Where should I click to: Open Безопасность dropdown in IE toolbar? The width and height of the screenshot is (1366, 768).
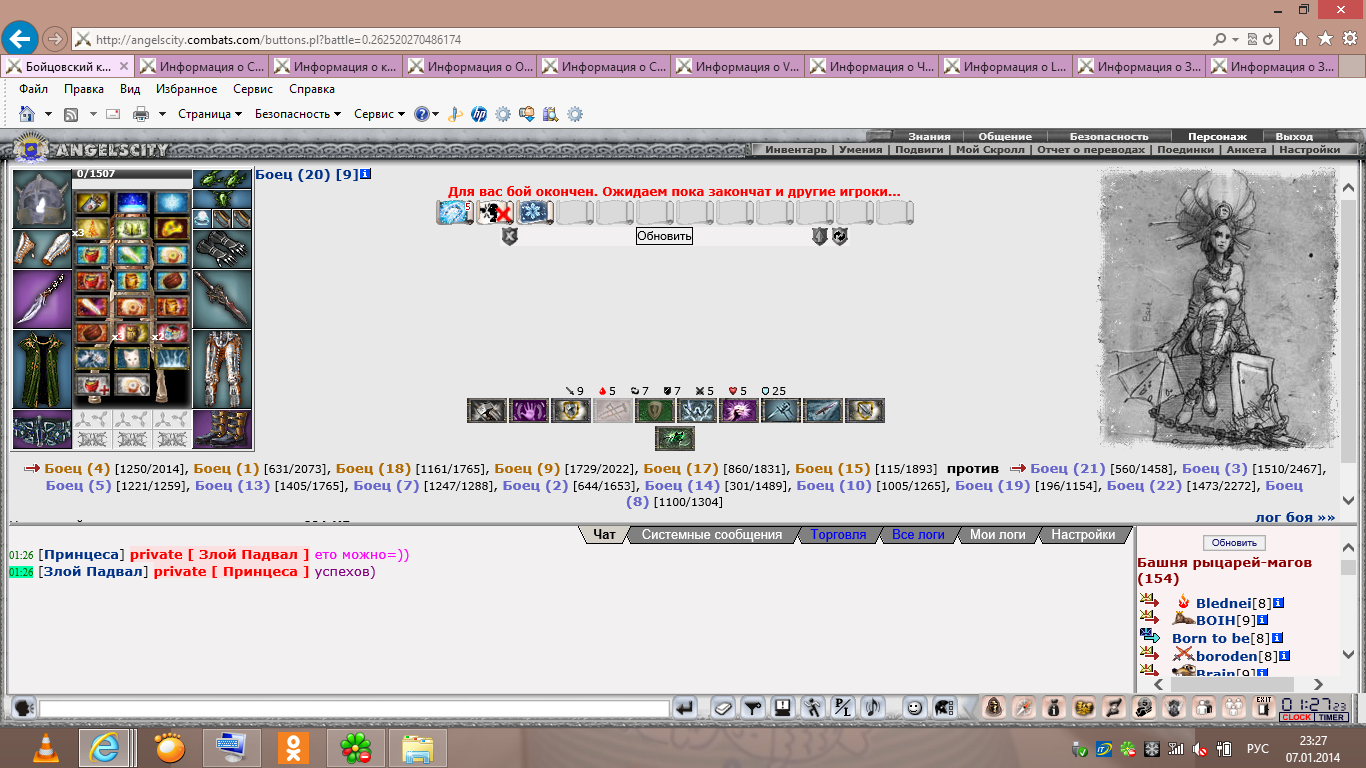[x=298, y=114]
